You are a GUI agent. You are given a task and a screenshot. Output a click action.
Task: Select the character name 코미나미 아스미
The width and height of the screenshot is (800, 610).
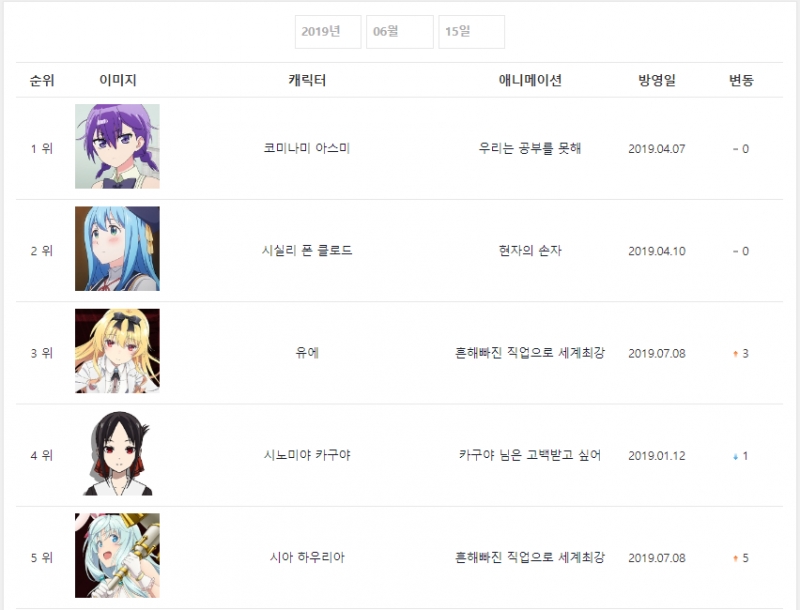307,148
